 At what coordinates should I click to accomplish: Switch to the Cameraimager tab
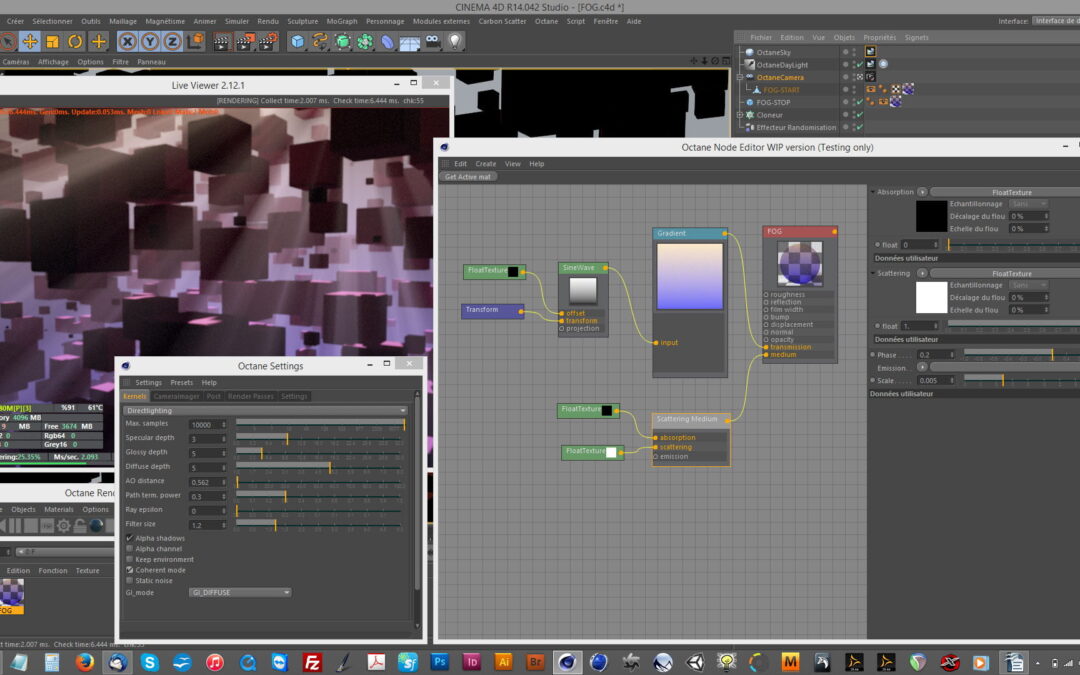[176, 396]
